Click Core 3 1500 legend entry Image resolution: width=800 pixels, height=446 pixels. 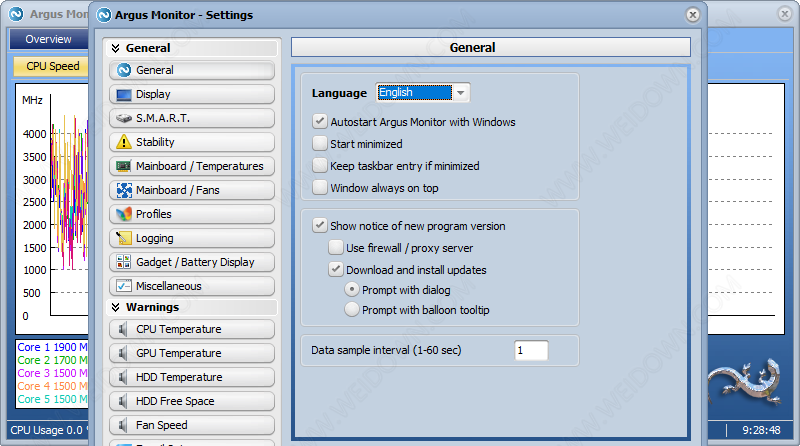click(52, 373)
